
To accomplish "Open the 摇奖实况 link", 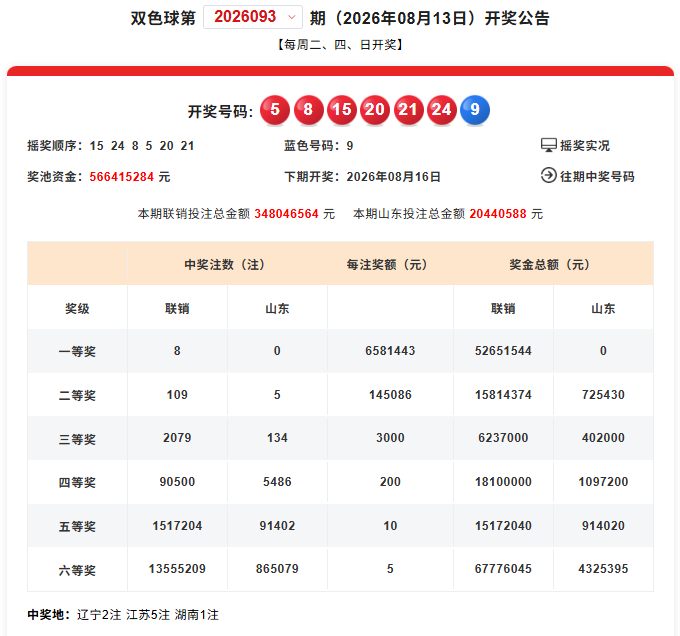I will [585, 145].
